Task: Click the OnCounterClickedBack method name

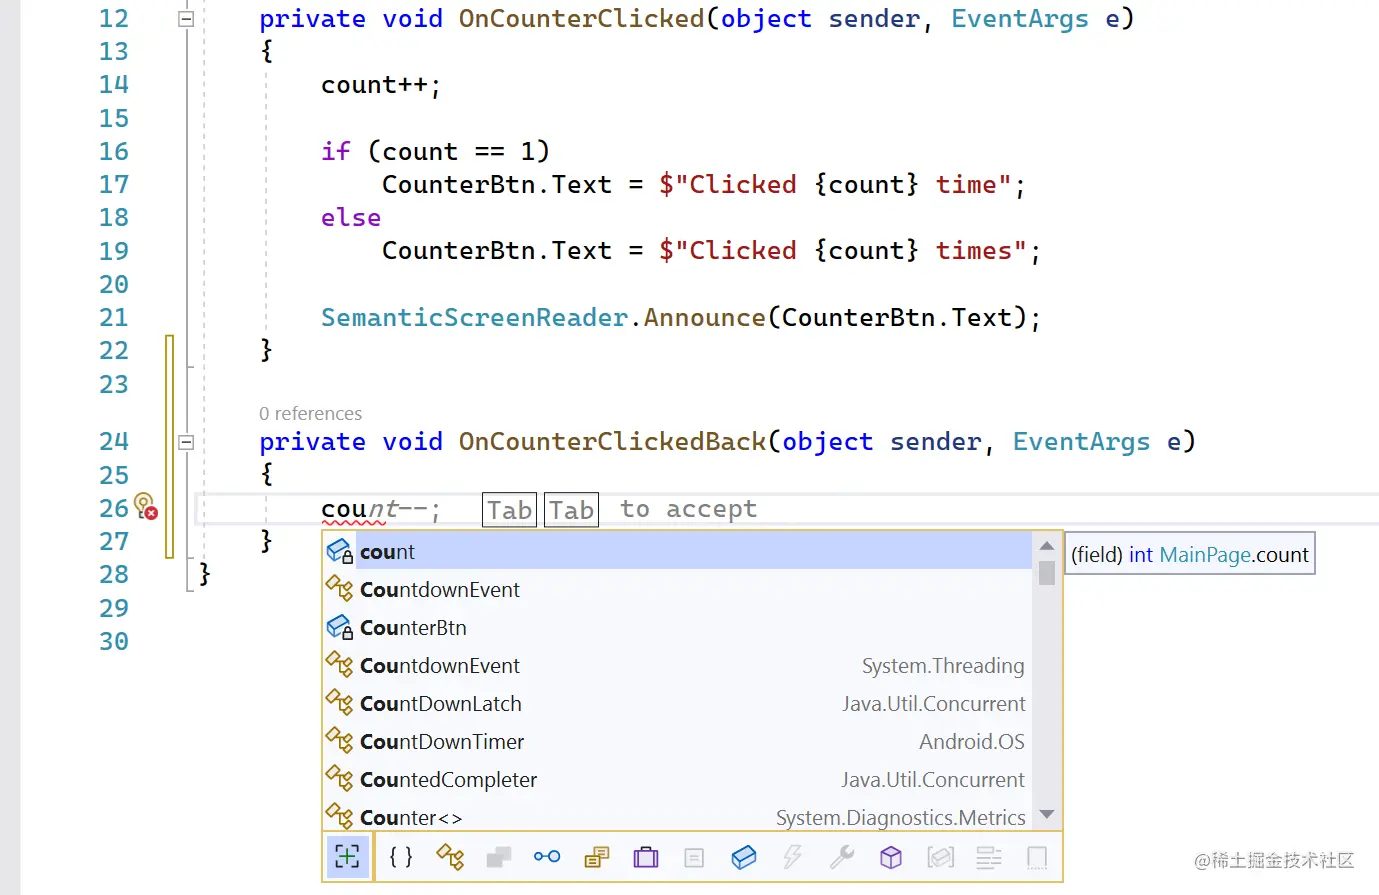Action: [612, 442]
